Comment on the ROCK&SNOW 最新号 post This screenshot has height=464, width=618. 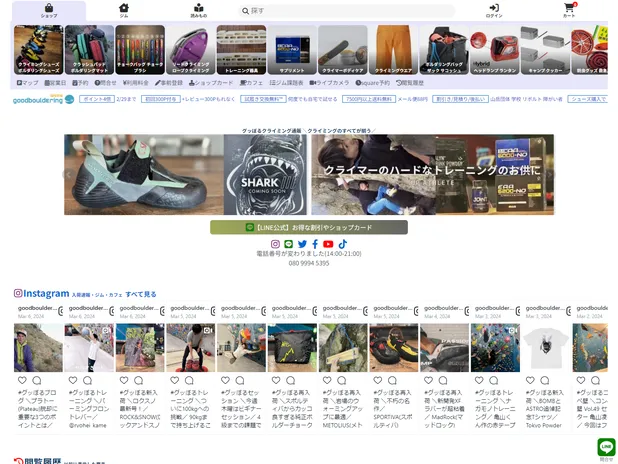coord(138,380)
